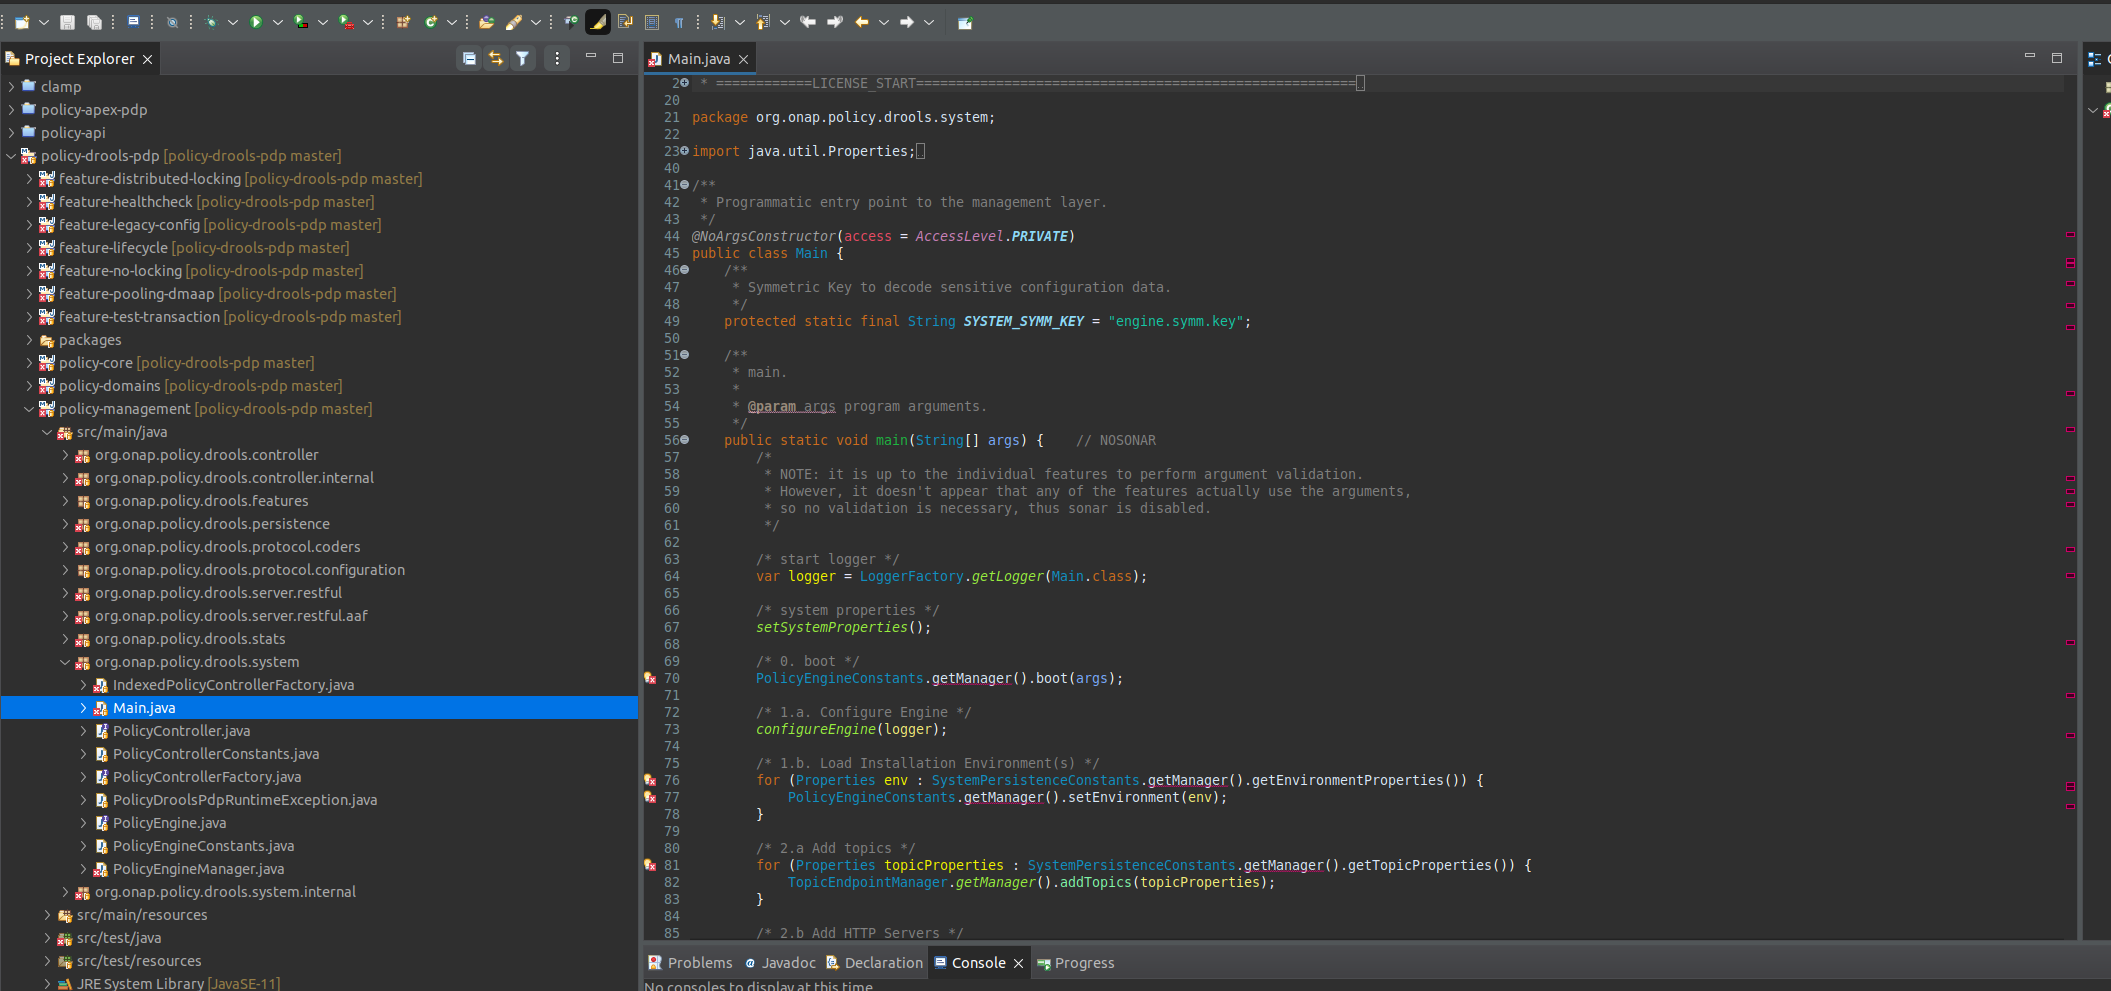Screen dimensions: 2111x991
Task: Click the Open Perspective toolbar icon
Action: pyautogui.click(x=965, y=22)
